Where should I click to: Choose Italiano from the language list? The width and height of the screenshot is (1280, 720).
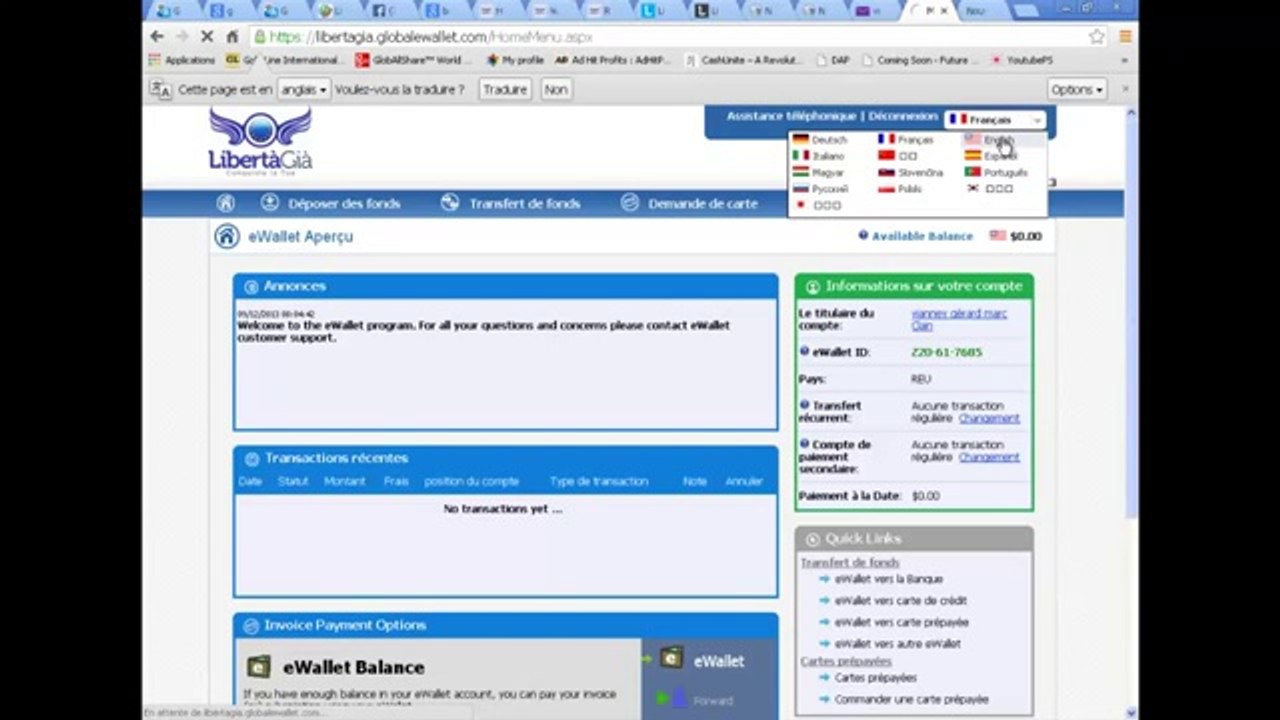819,156
